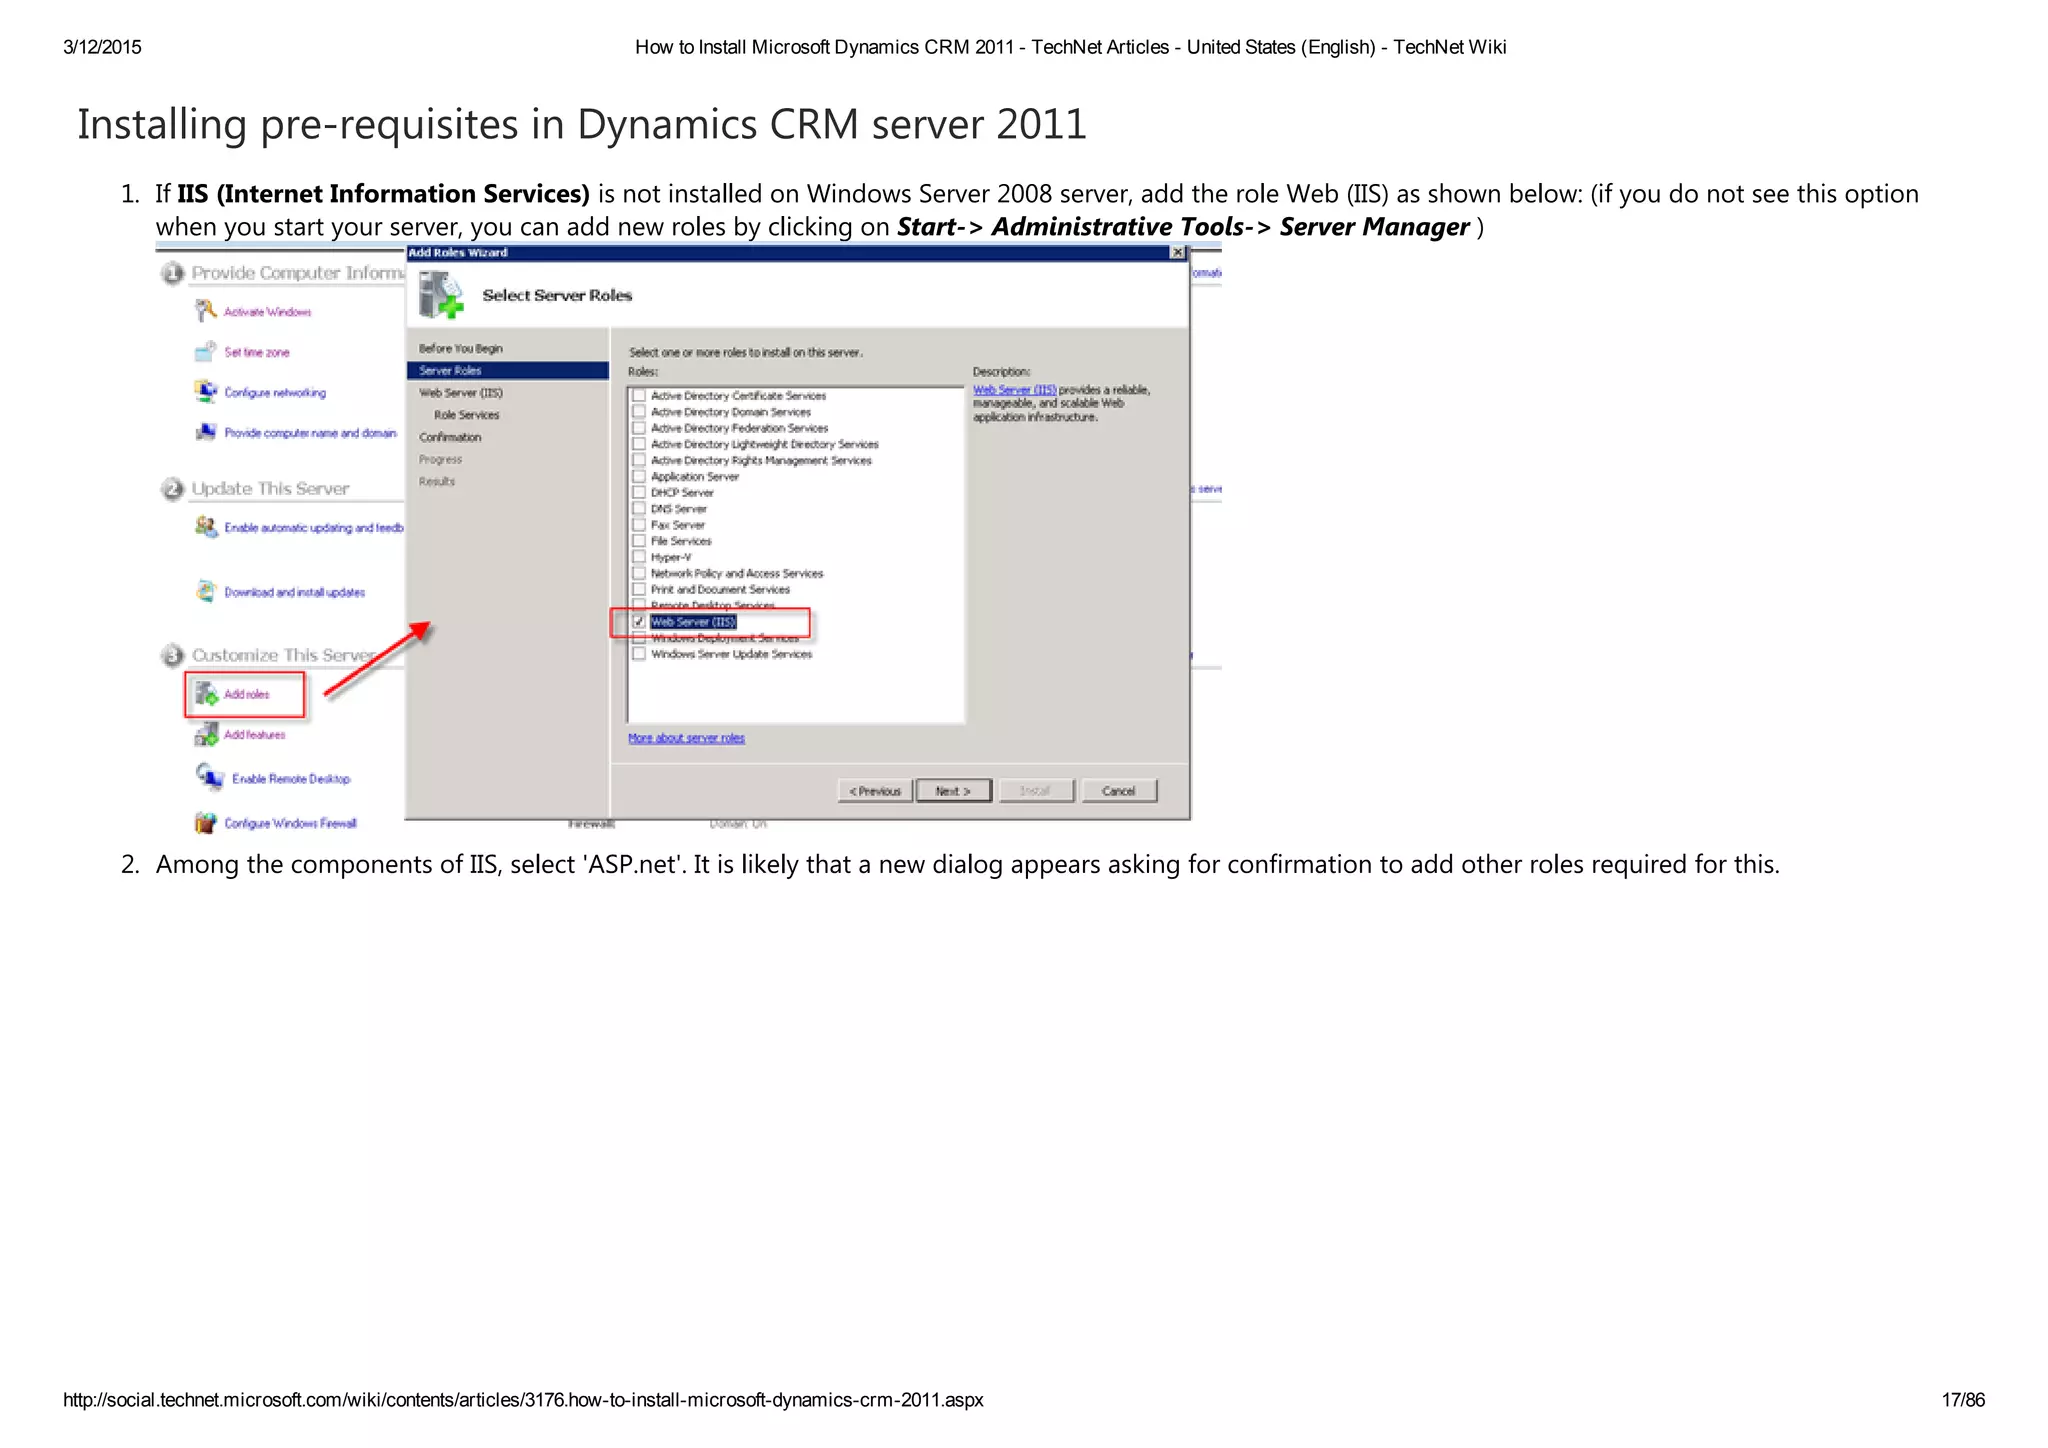Select Role Services wizard step
The height and width of the screenshot is (1448, 2048).
[466, 415]
